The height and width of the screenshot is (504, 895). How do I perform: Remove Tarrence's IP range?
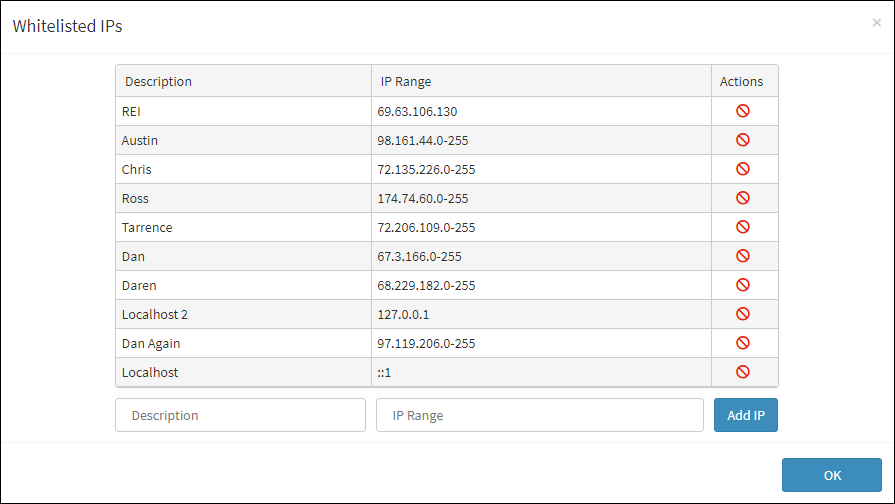743,227
